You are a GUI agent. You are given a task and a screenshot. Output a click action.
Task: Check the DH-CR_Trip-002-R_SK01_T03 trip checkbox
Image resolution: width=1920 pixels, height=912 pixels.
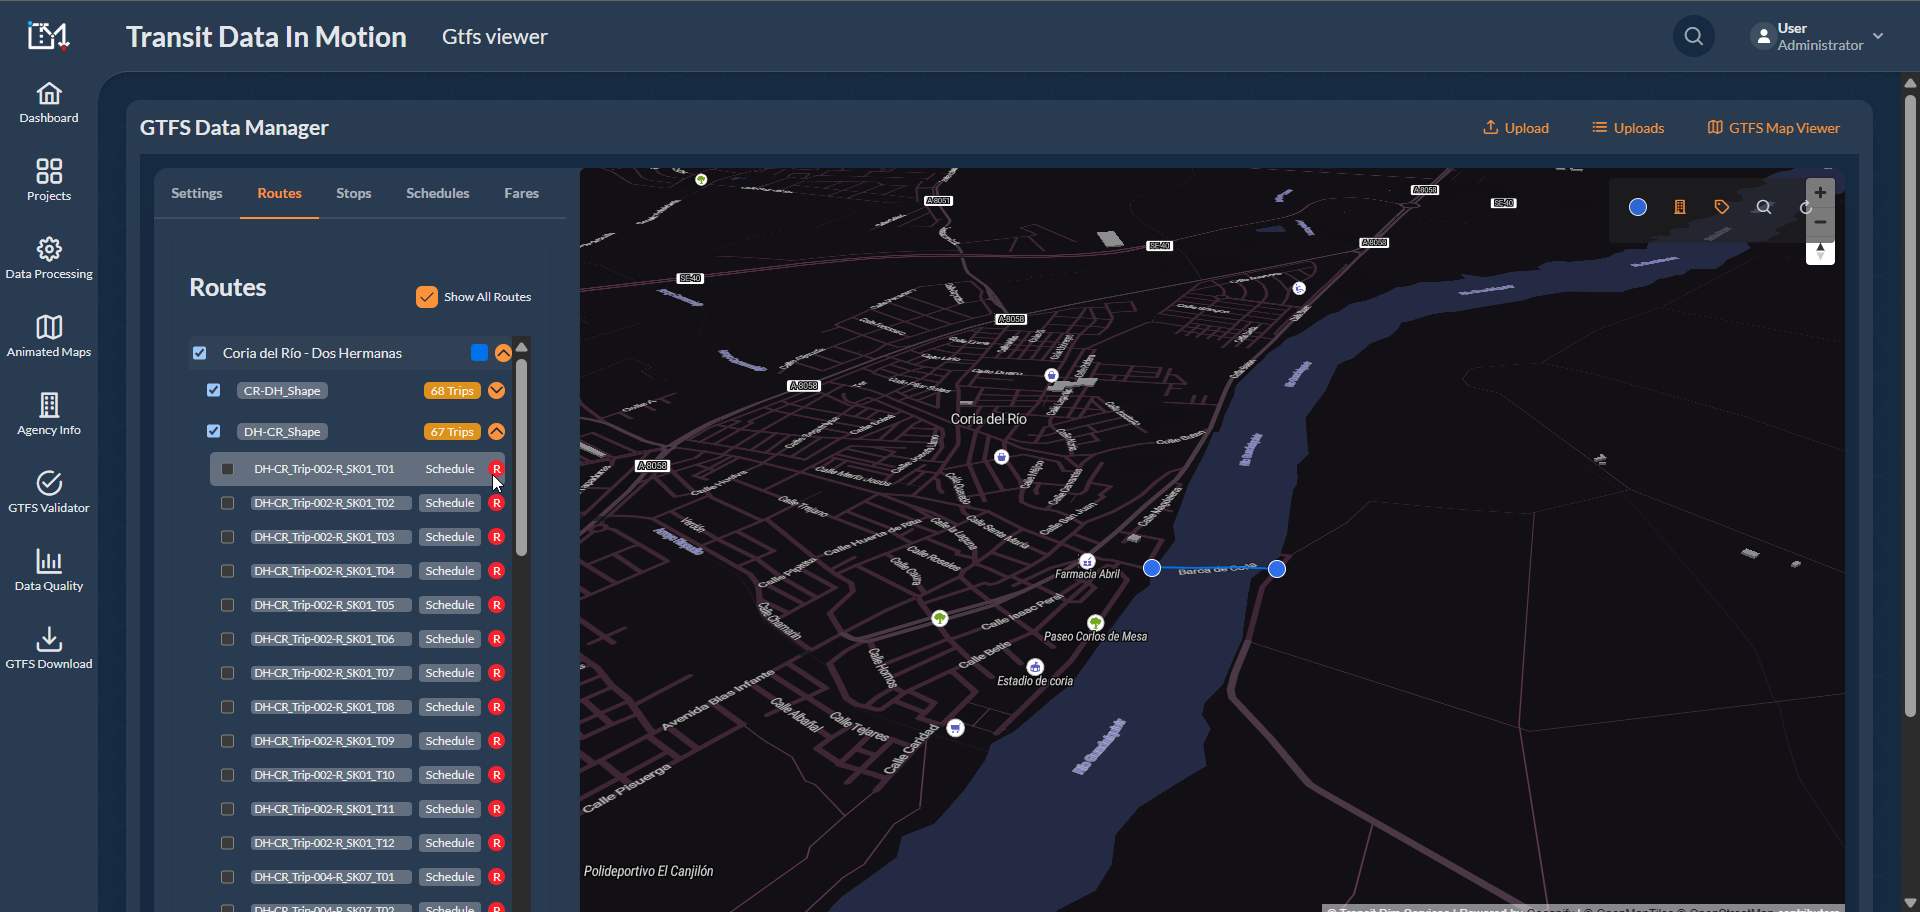click(227, 537)
